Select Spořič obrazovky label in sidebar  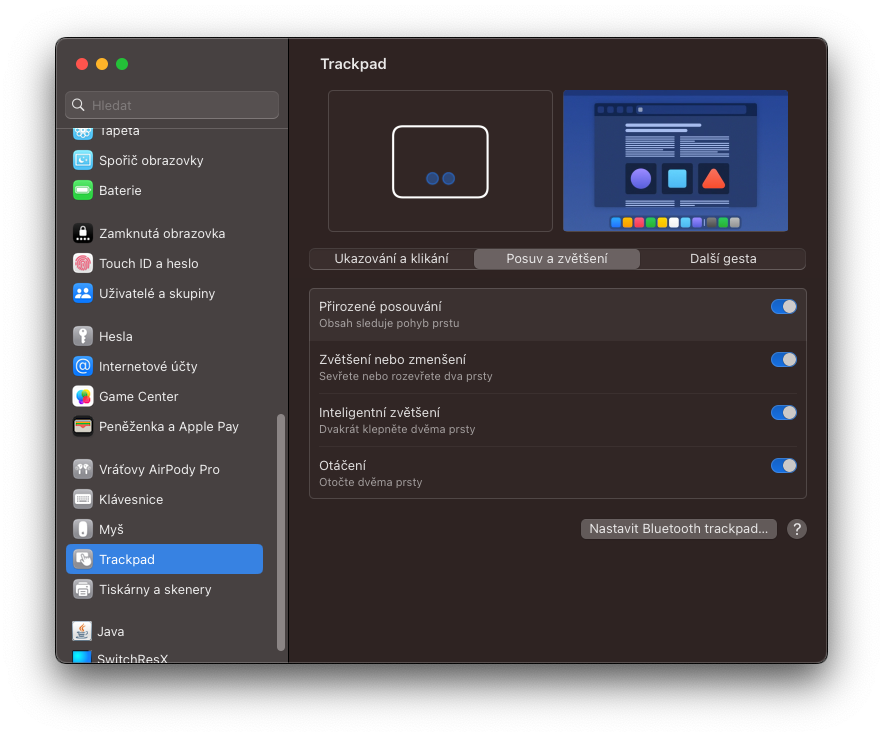tap(151, 160)
